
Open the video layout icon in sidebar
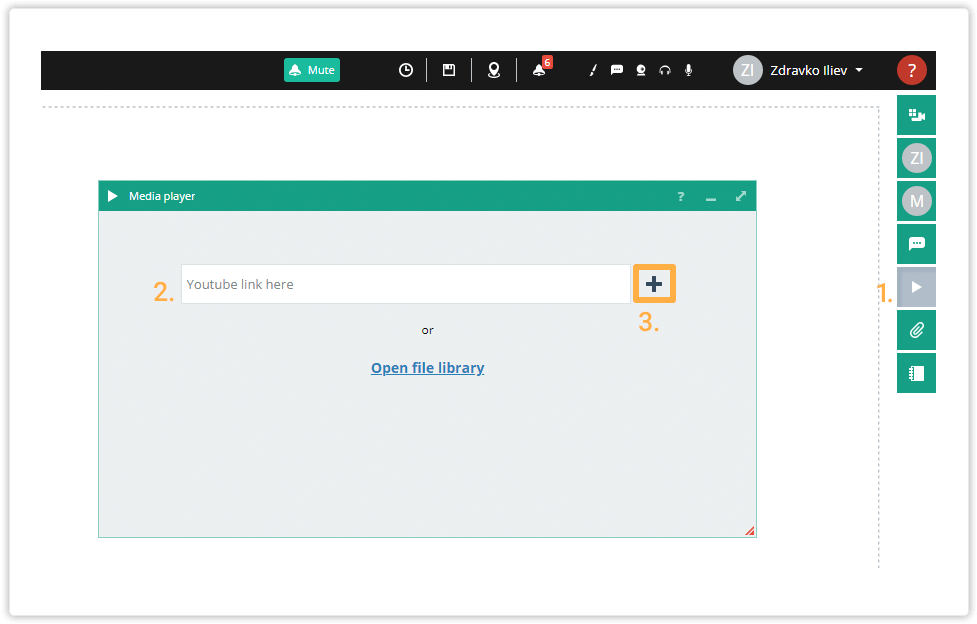pyautogui.click(x=916, y=115)
